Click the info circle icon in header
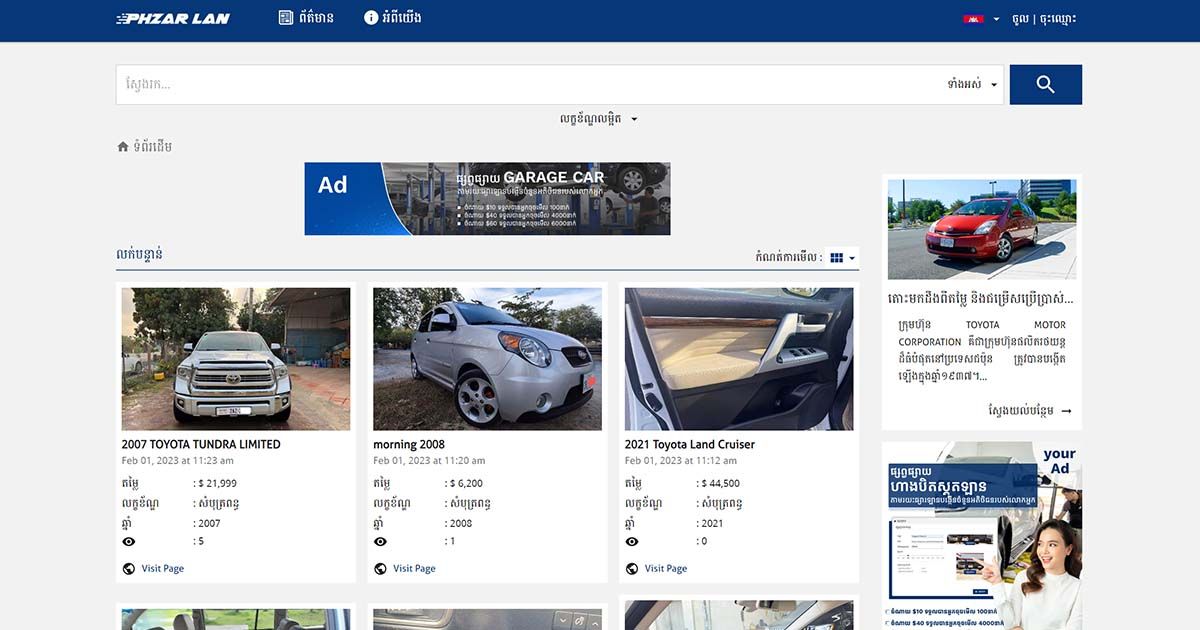The height and width of the screenshot is (630, 1200). (371, 18)
